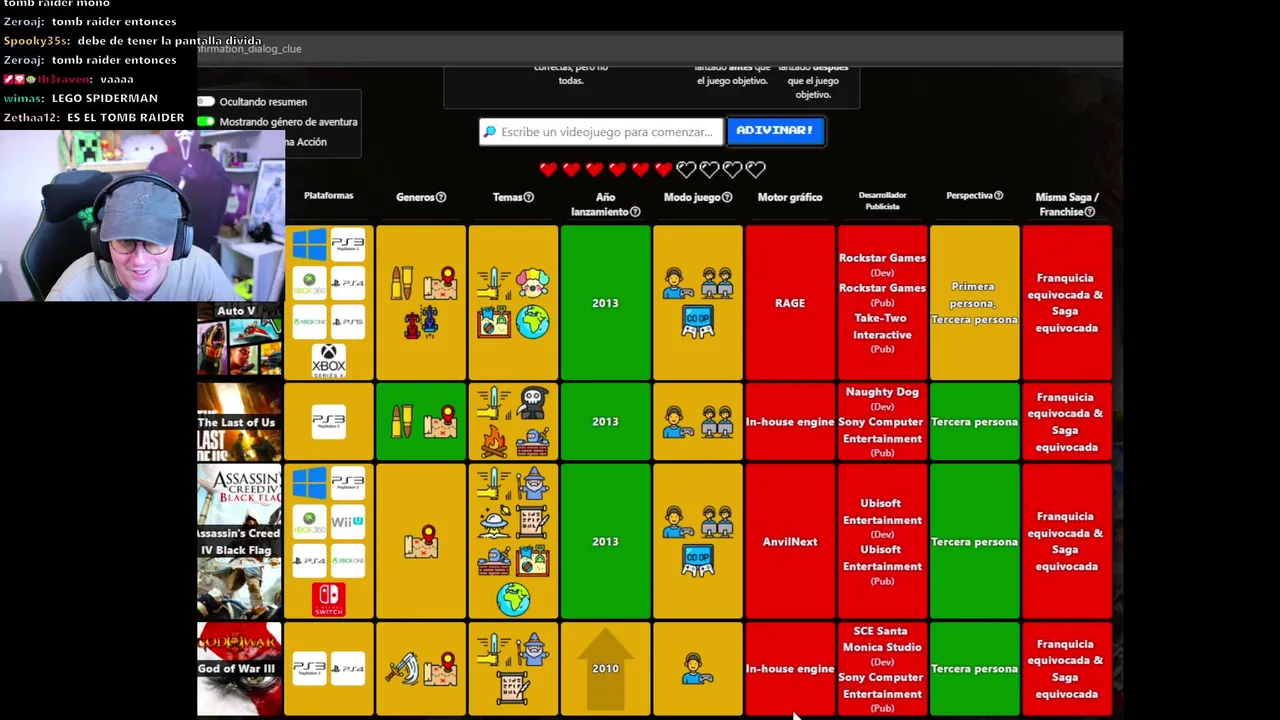This screenshot has height=720, width=1280.
Task: Click the Naughty Dog developer cell
Action: coord(882,421)
